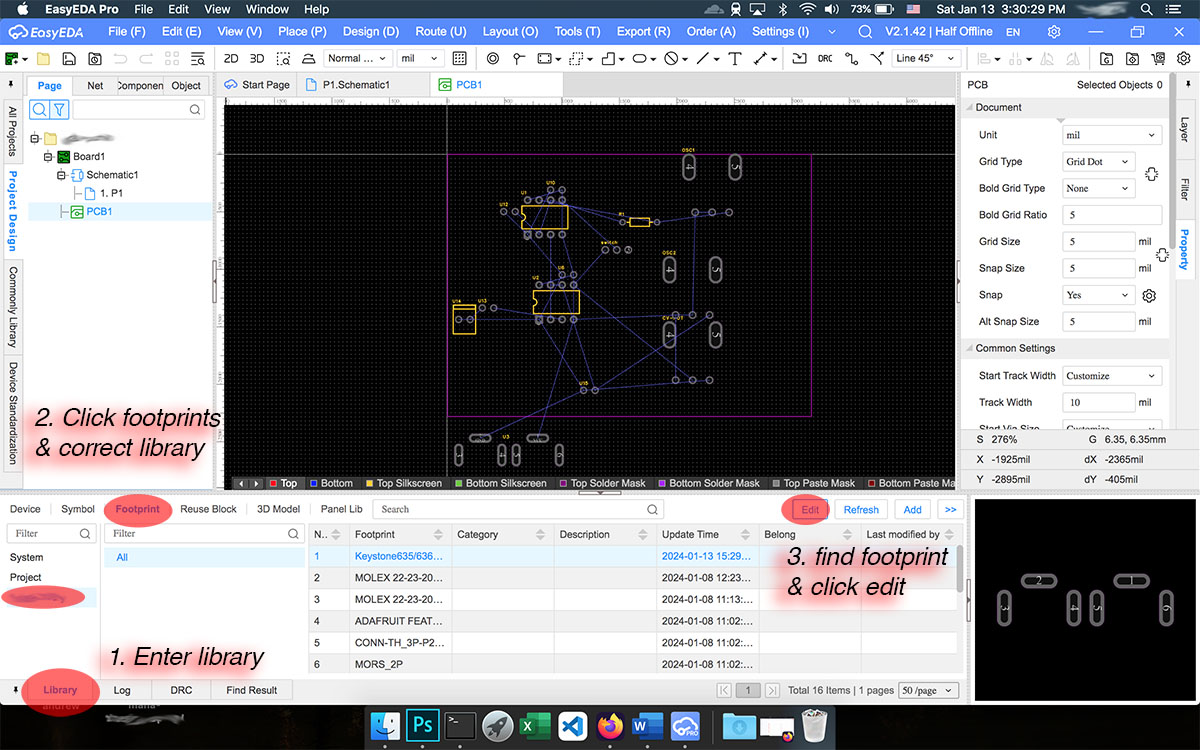Select the single routing tool
Viewport: 1200px width, 750px height.
tap(851, 58)
